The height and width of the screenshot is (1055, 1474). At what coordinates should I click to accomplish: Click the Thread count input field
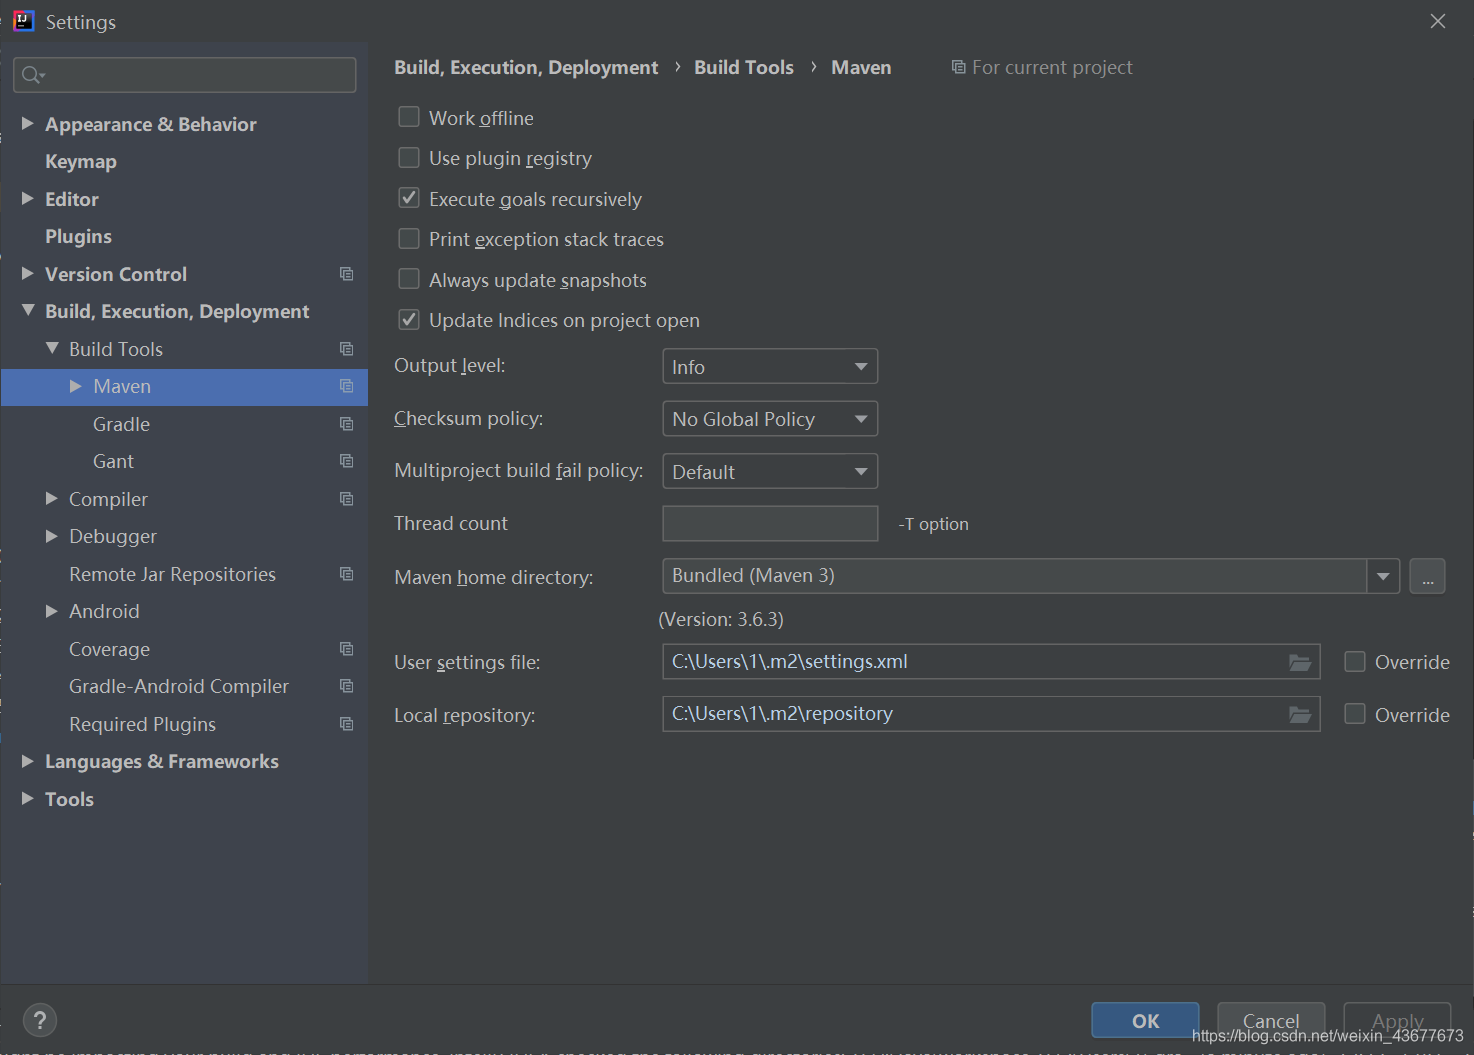click(770, 523)
